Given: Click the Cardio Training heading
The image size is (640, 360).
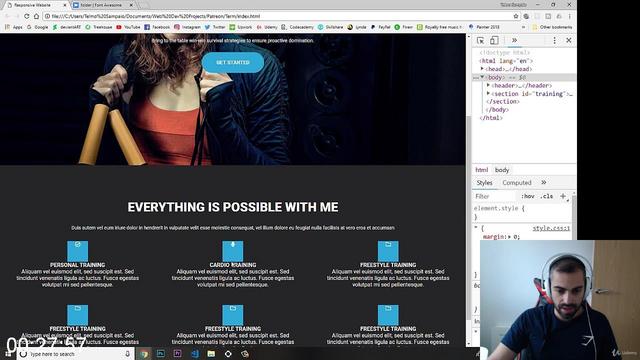Looking at the screenshot, I should pos(233,265).
